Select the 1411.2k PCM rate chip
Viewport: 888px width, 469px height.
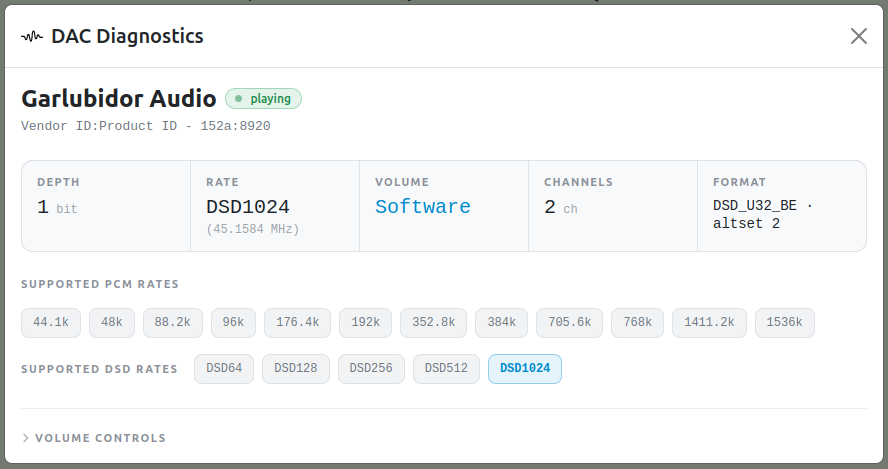point(709,322)
